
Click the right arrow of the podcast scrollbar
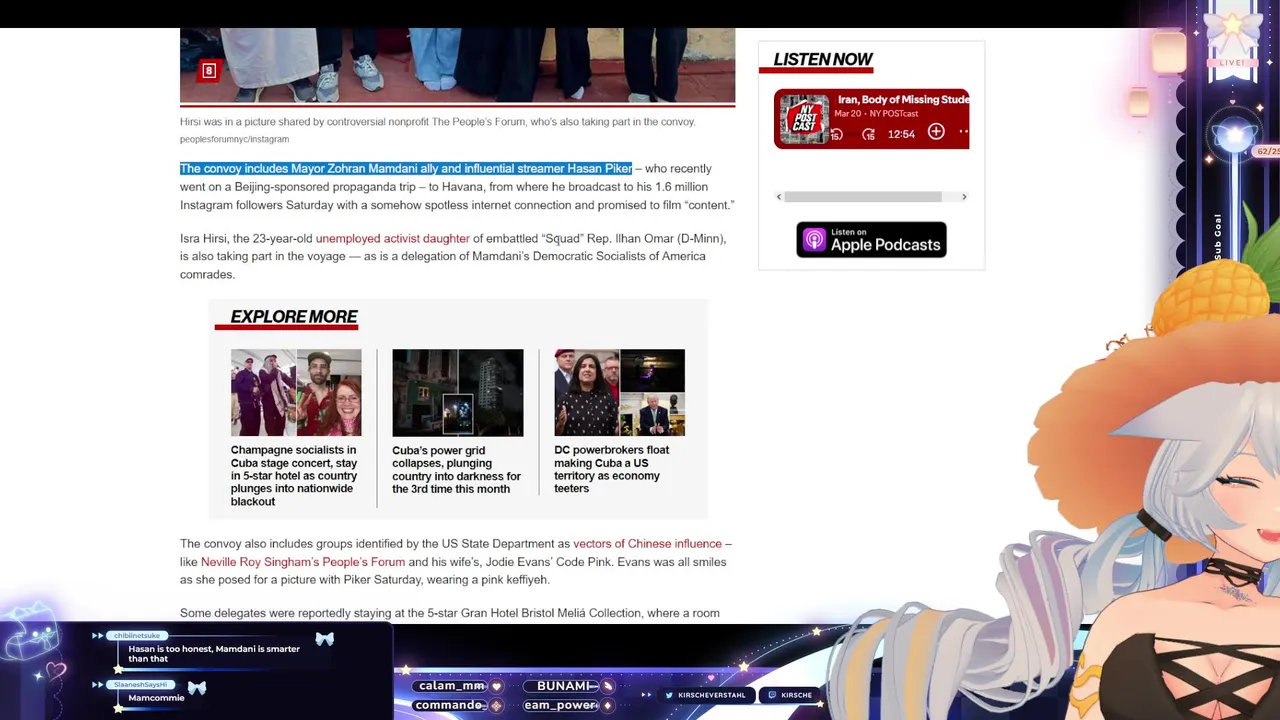coord(964,197)
